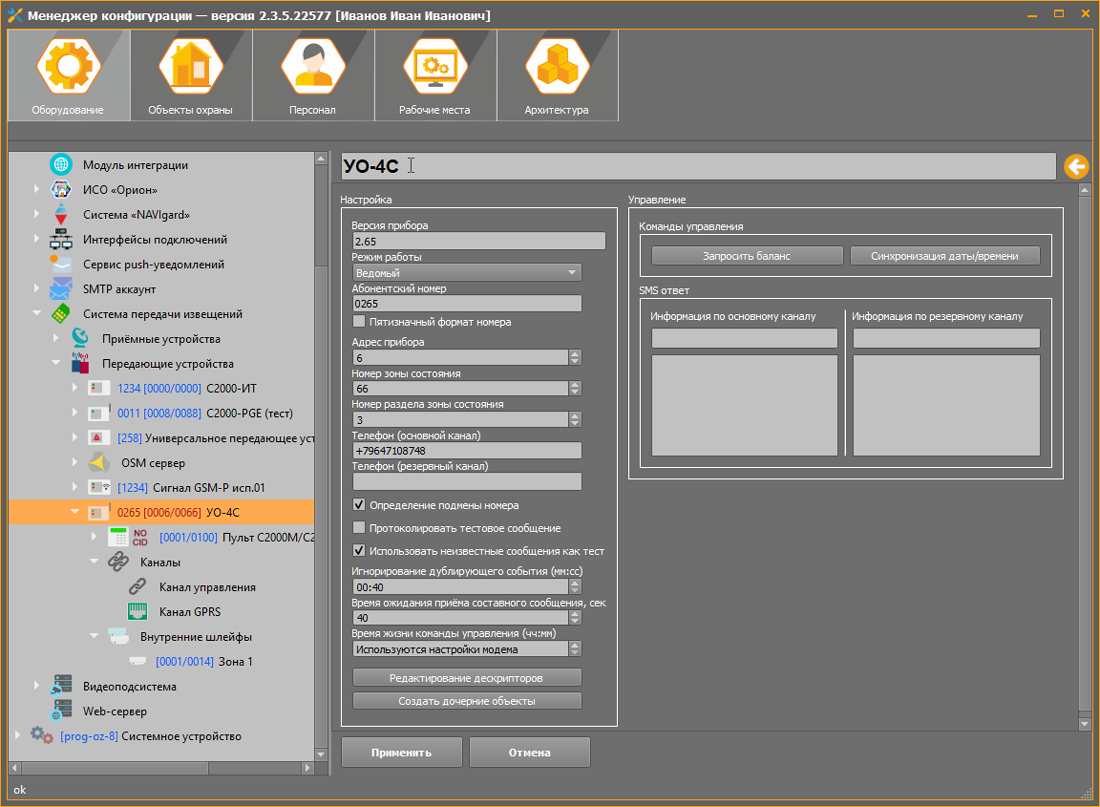Click the orange back arrow icon
The image size is (1100, 807).
click(1076, 167)
